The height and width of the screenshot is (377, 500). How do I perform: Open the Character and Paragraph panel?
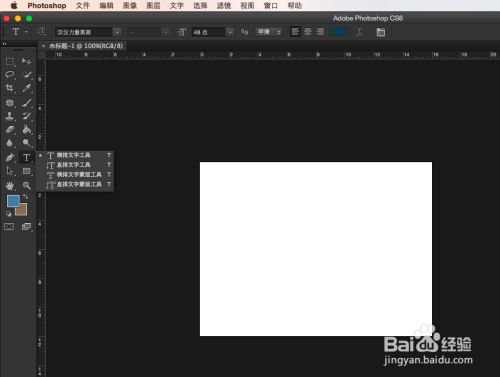point(381,32)
